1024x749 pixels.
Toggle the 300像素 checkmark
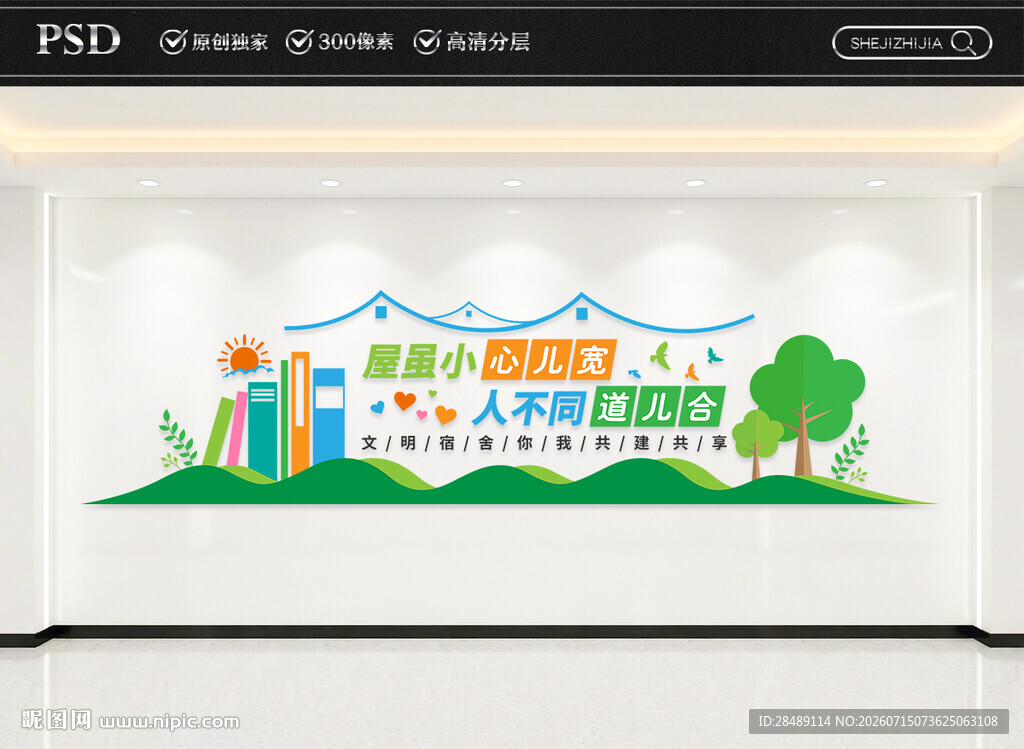click(300, 42)
